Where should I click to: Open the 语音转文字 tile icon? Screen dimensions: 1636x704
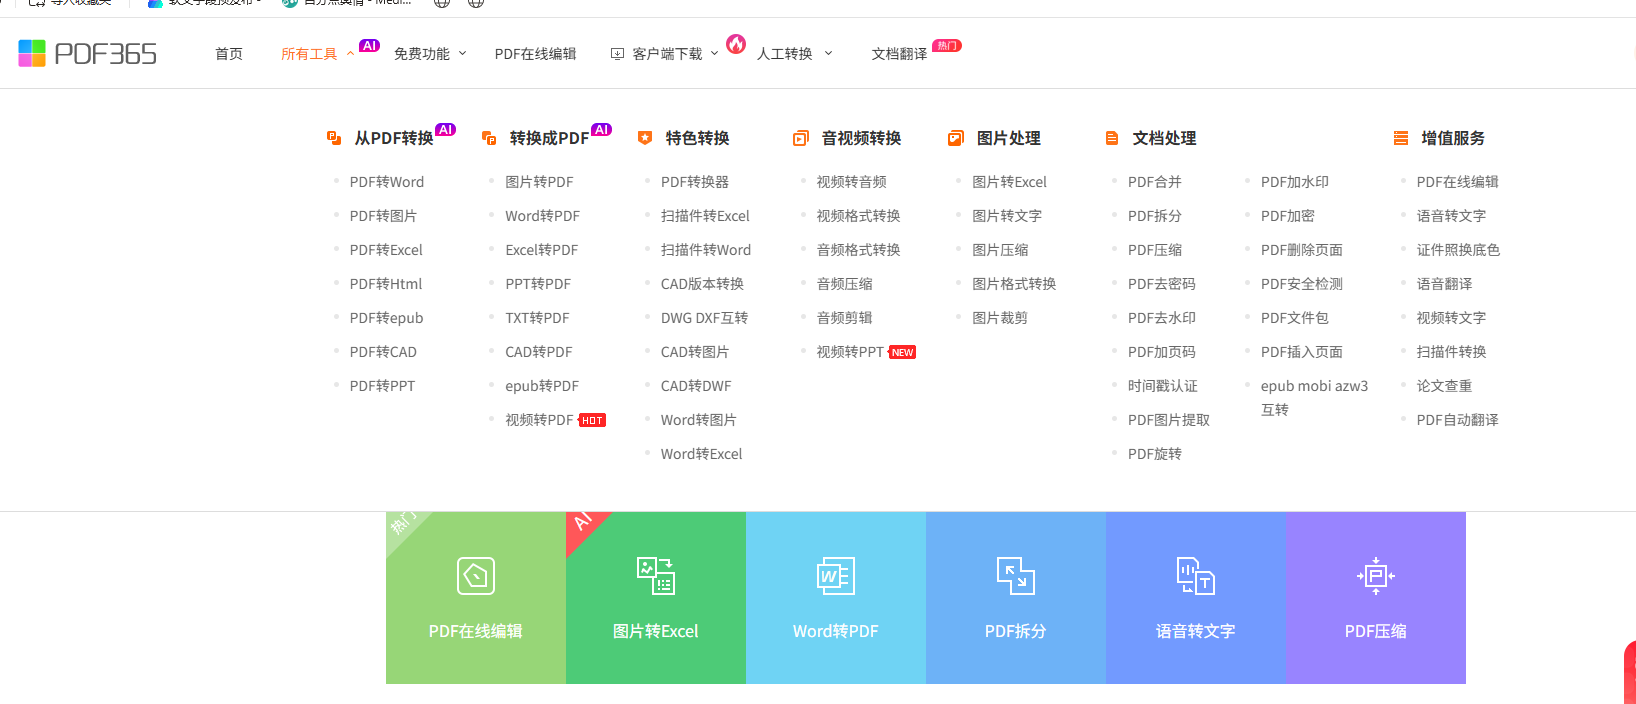[1196, 576]
